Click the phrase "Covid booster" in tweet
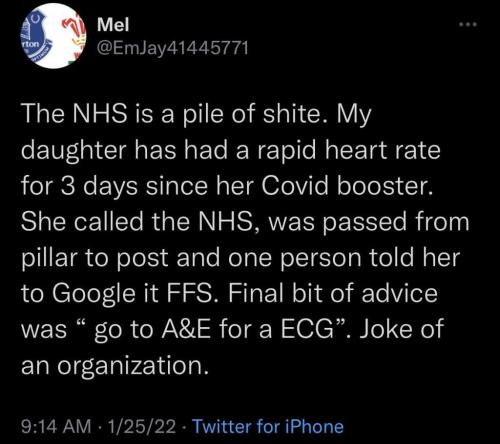This screenshot has height=444, width=500. tap(345, 186)
